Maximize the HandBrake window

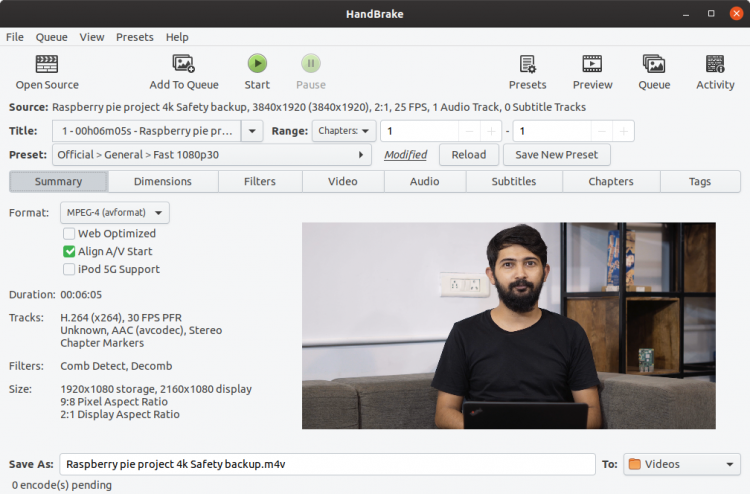pos(711,14)
